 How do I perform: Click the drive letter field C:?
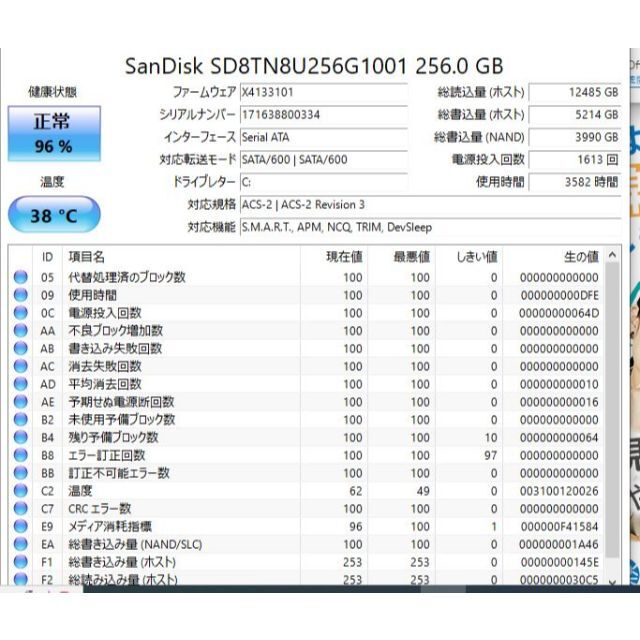(x=324, y=182)
